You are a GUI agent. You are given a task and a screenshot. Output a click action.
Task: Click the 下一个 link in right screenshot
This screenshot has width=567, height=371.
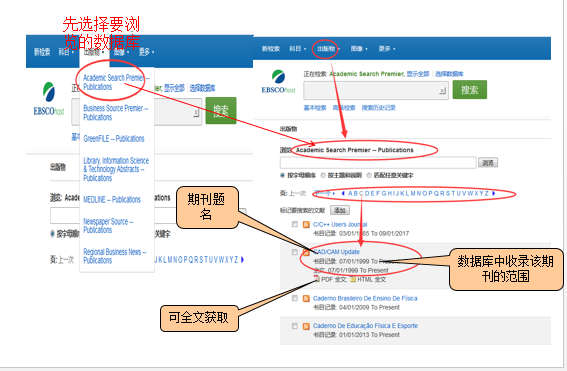click(324, 193)
